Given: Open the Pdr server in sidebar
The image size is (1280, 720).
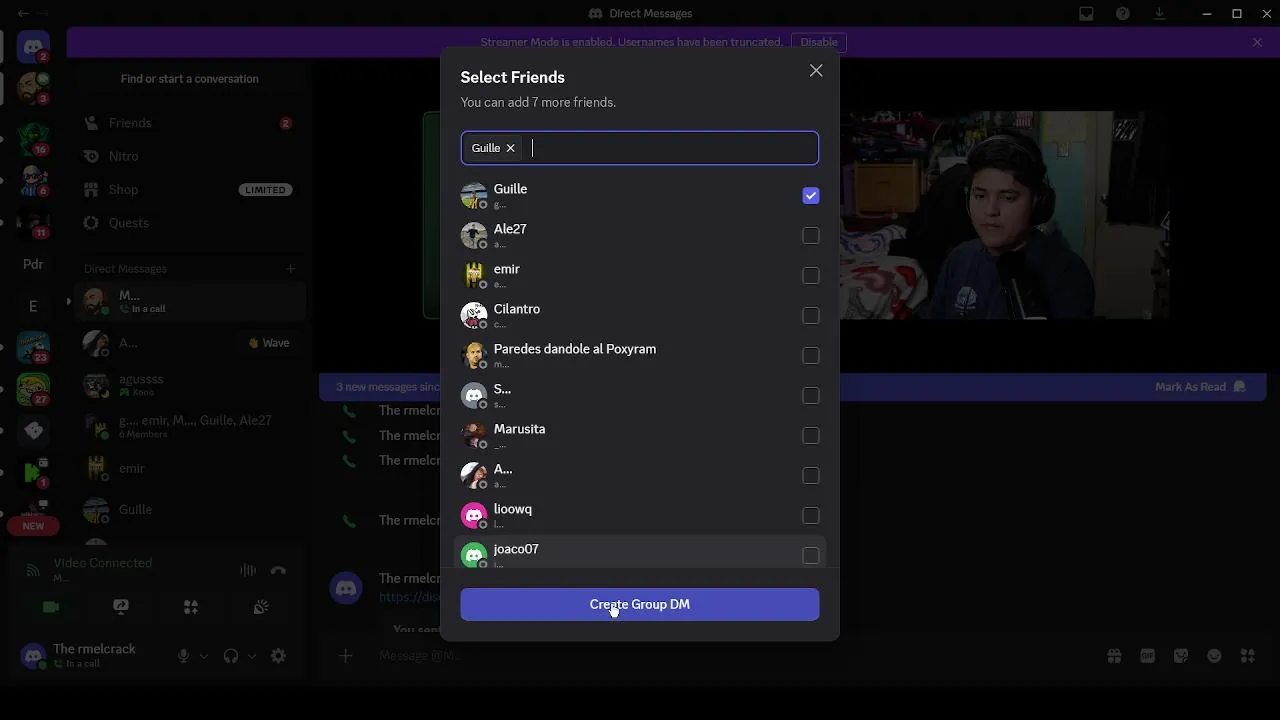Looking at the screenshot, I should (x=33, y=264).
